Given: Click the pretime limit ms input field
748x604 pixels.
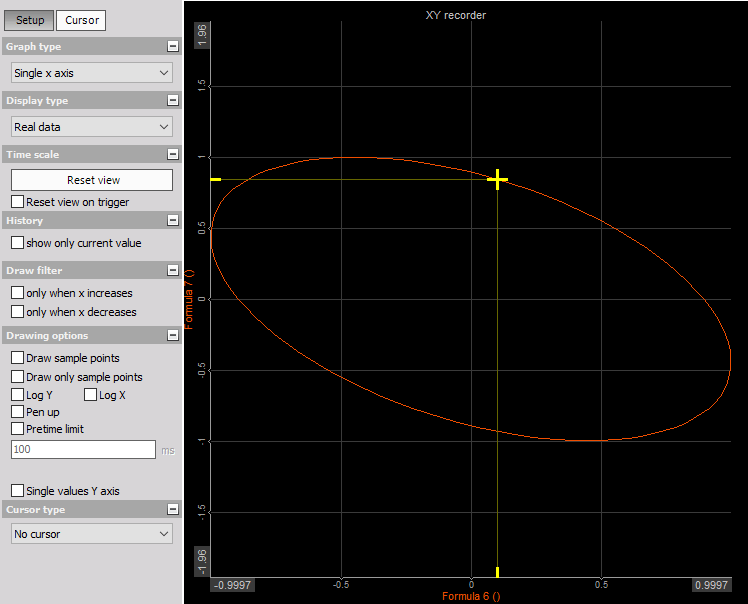Looking at the screenshot, I should point(83,449).
